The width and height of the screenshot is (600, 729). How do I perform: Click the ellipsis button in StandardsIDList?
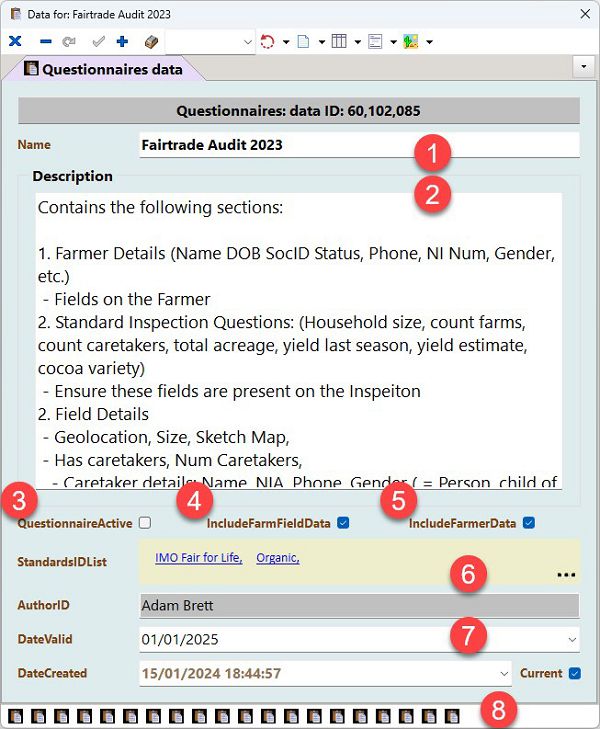pyautogui.click(x=566, y=575)
